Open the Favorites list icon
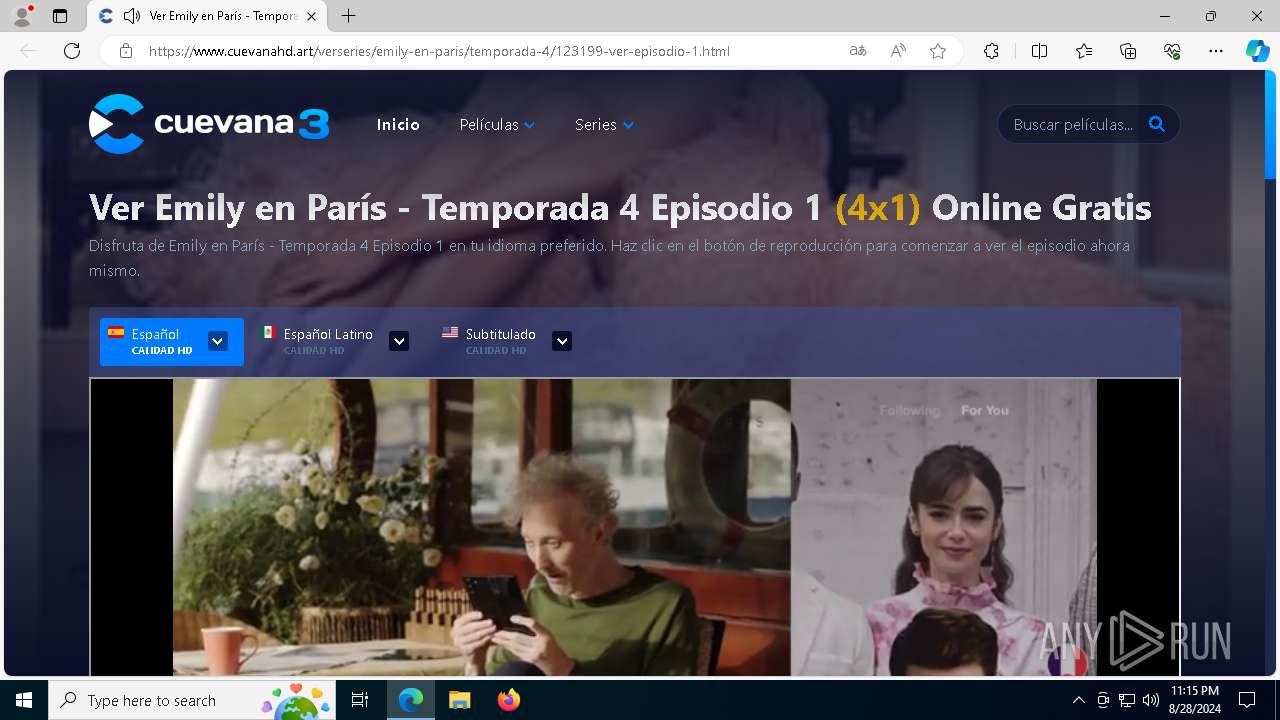The width and height of the screenshot is (1280, 720). coord(1084,51)
